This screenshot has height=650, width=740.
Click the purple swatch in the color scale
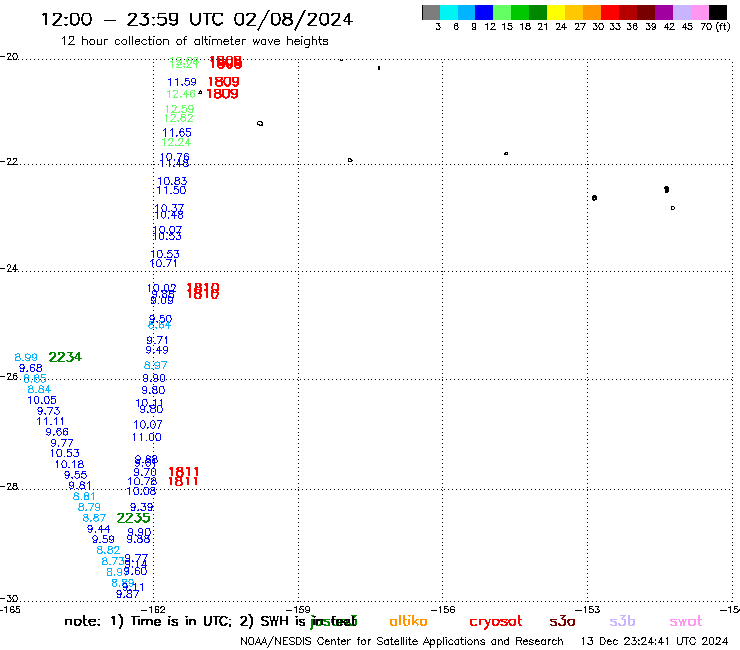pyautogui.click(x=664, y=12)
